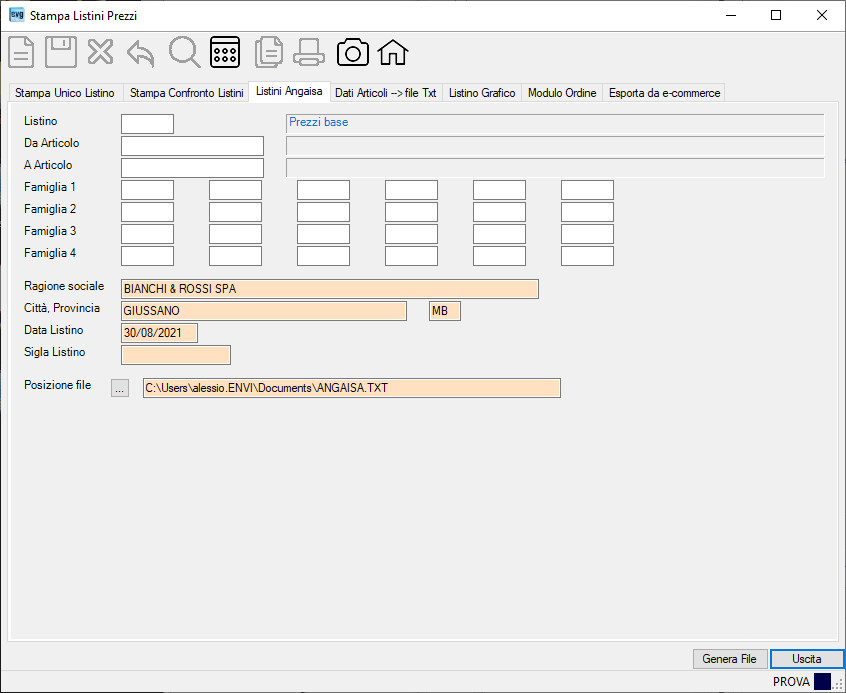846x693 pixels.
Task: Click the undo arrow toolbar icon
Action: point(141,53)
